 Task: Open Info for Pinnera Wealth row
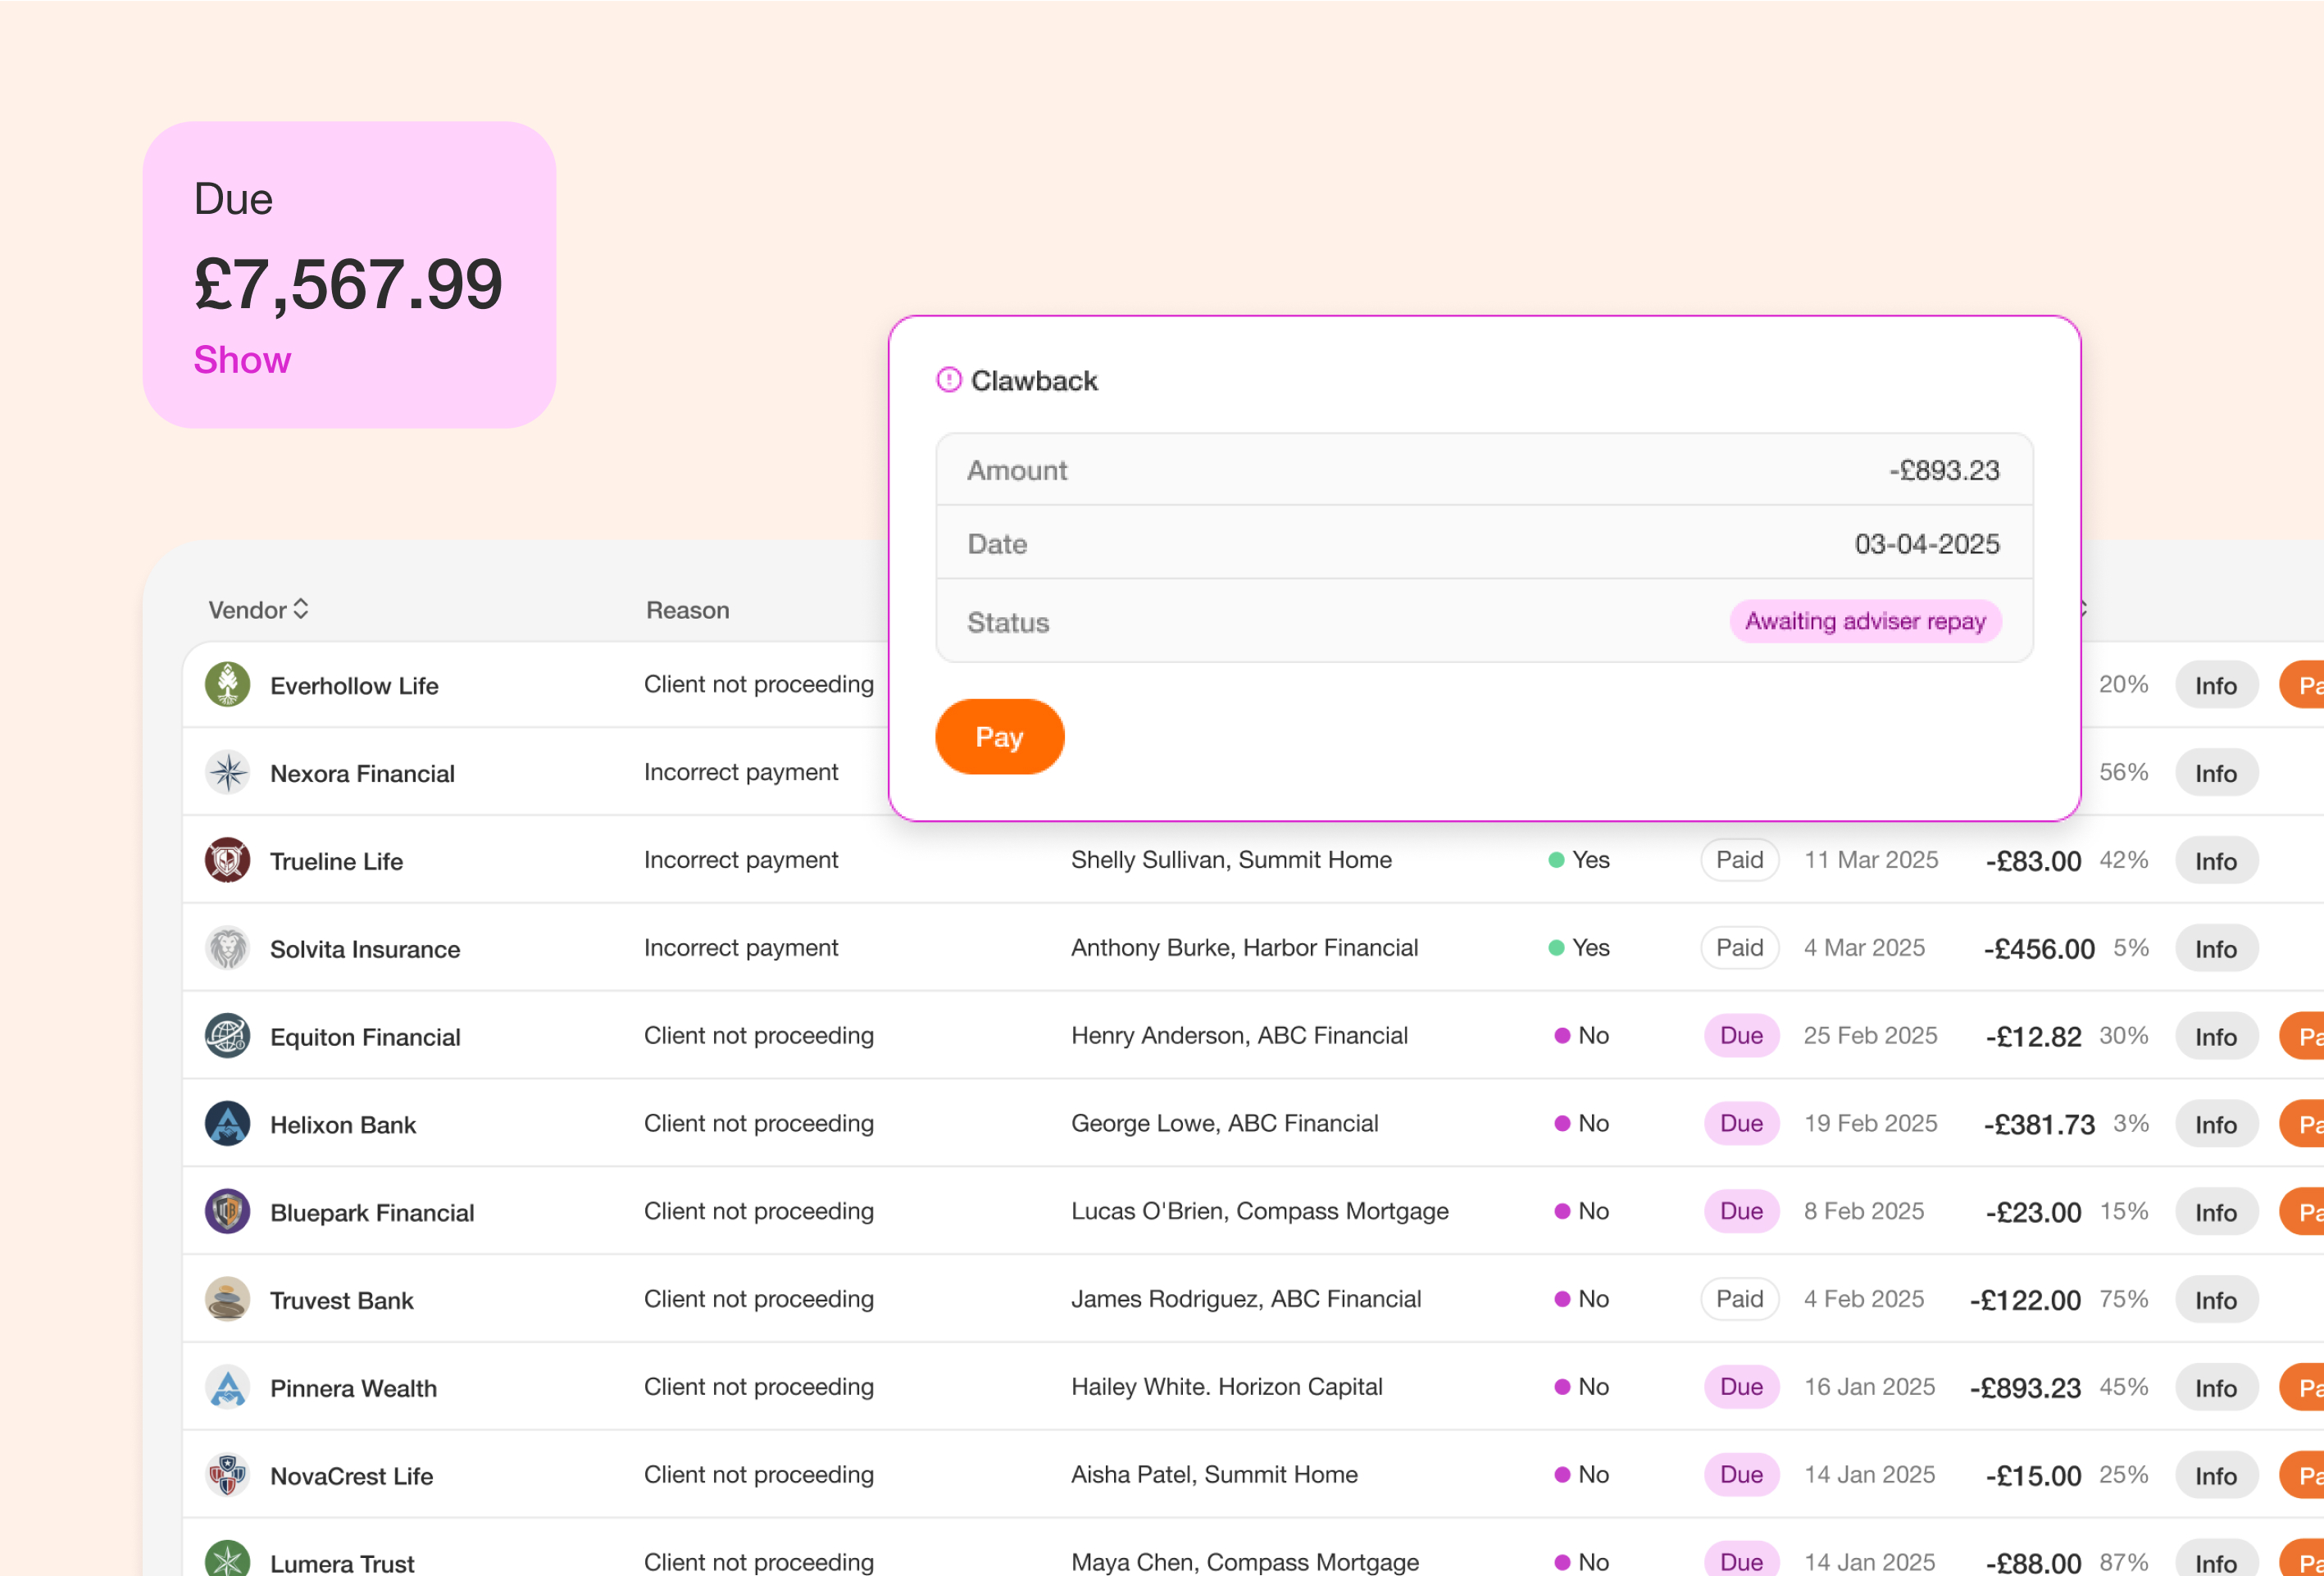[2215, 1388]
